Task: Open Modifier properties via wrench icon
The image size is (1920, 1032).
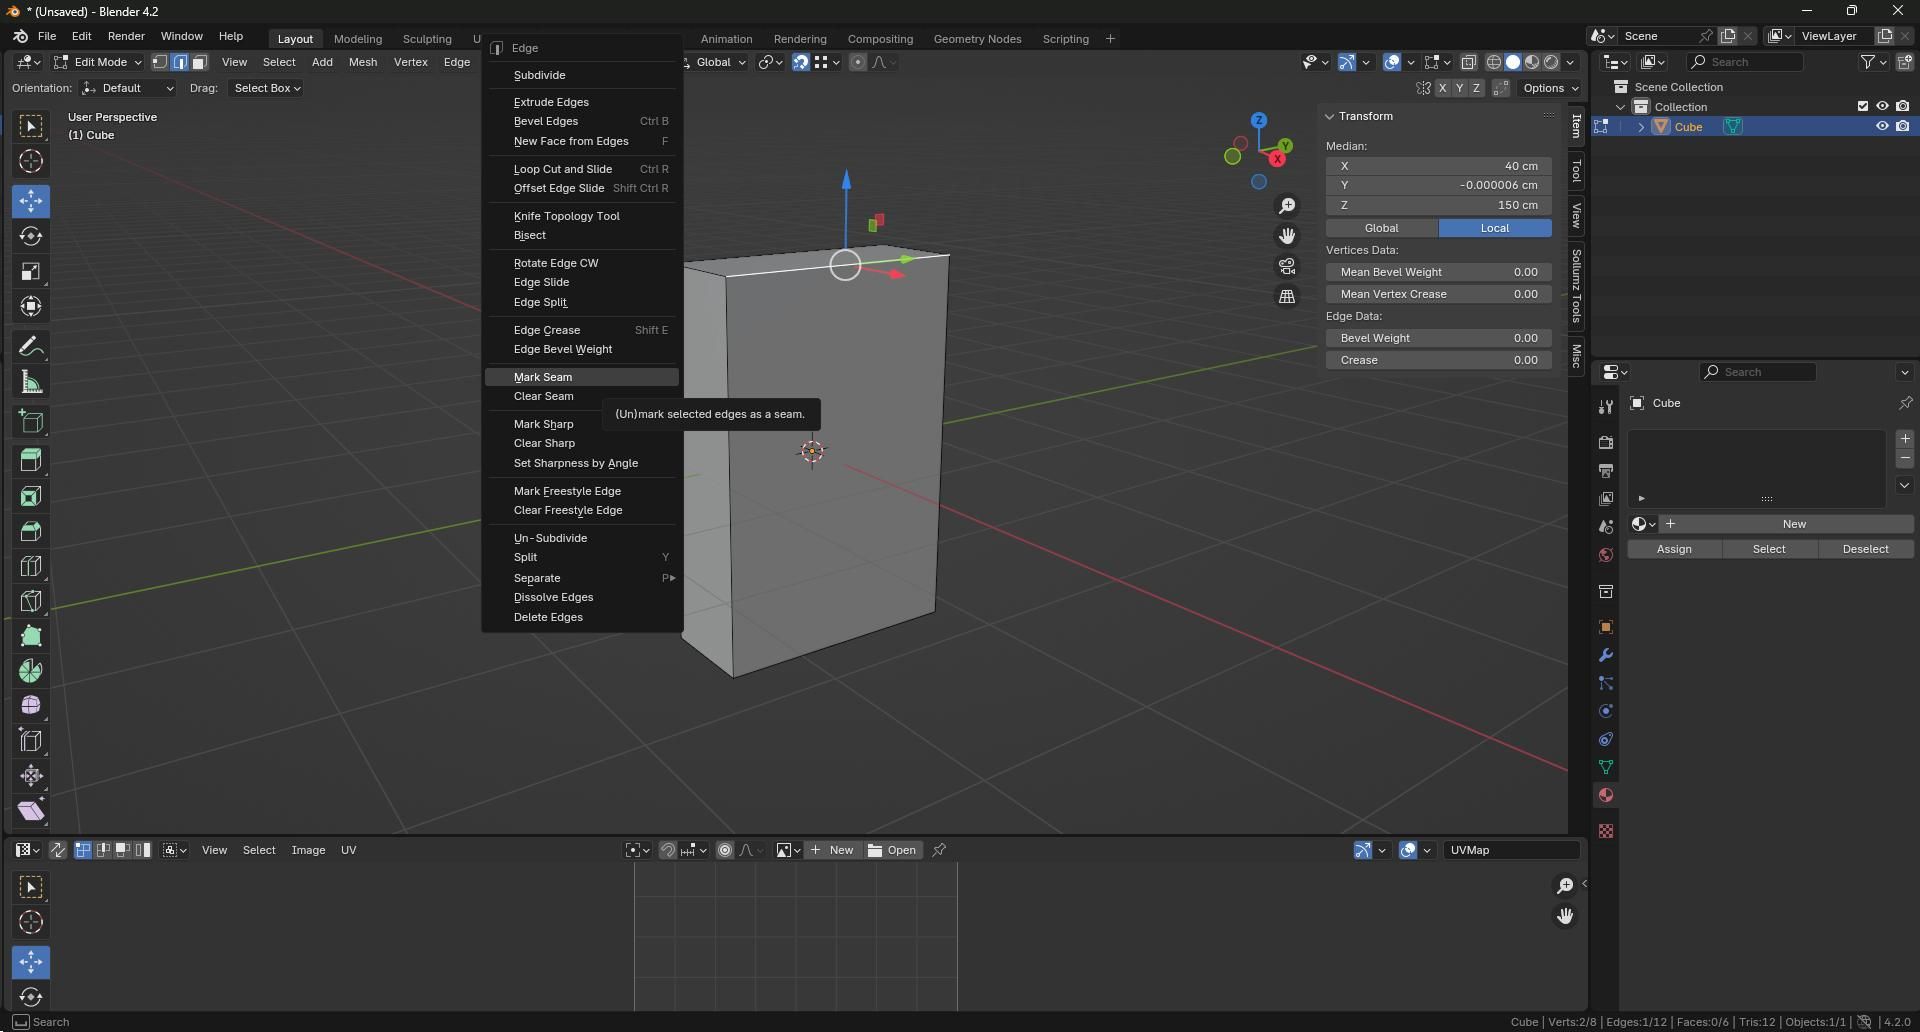Action: click(x=1605, y=655)
